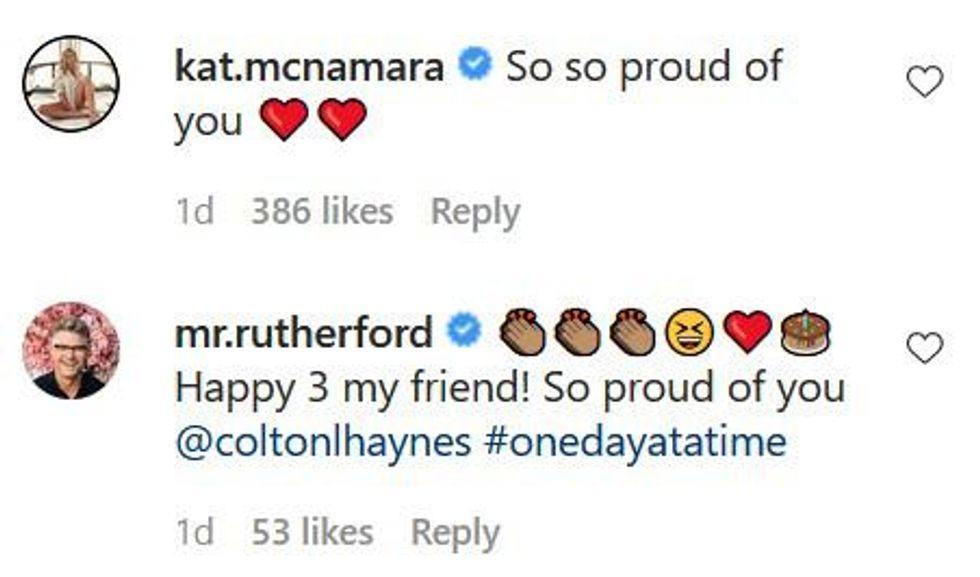Click the 1d timestamp under kat.mcnamara's comment
The image size is (980, 577).
[195, 212]
